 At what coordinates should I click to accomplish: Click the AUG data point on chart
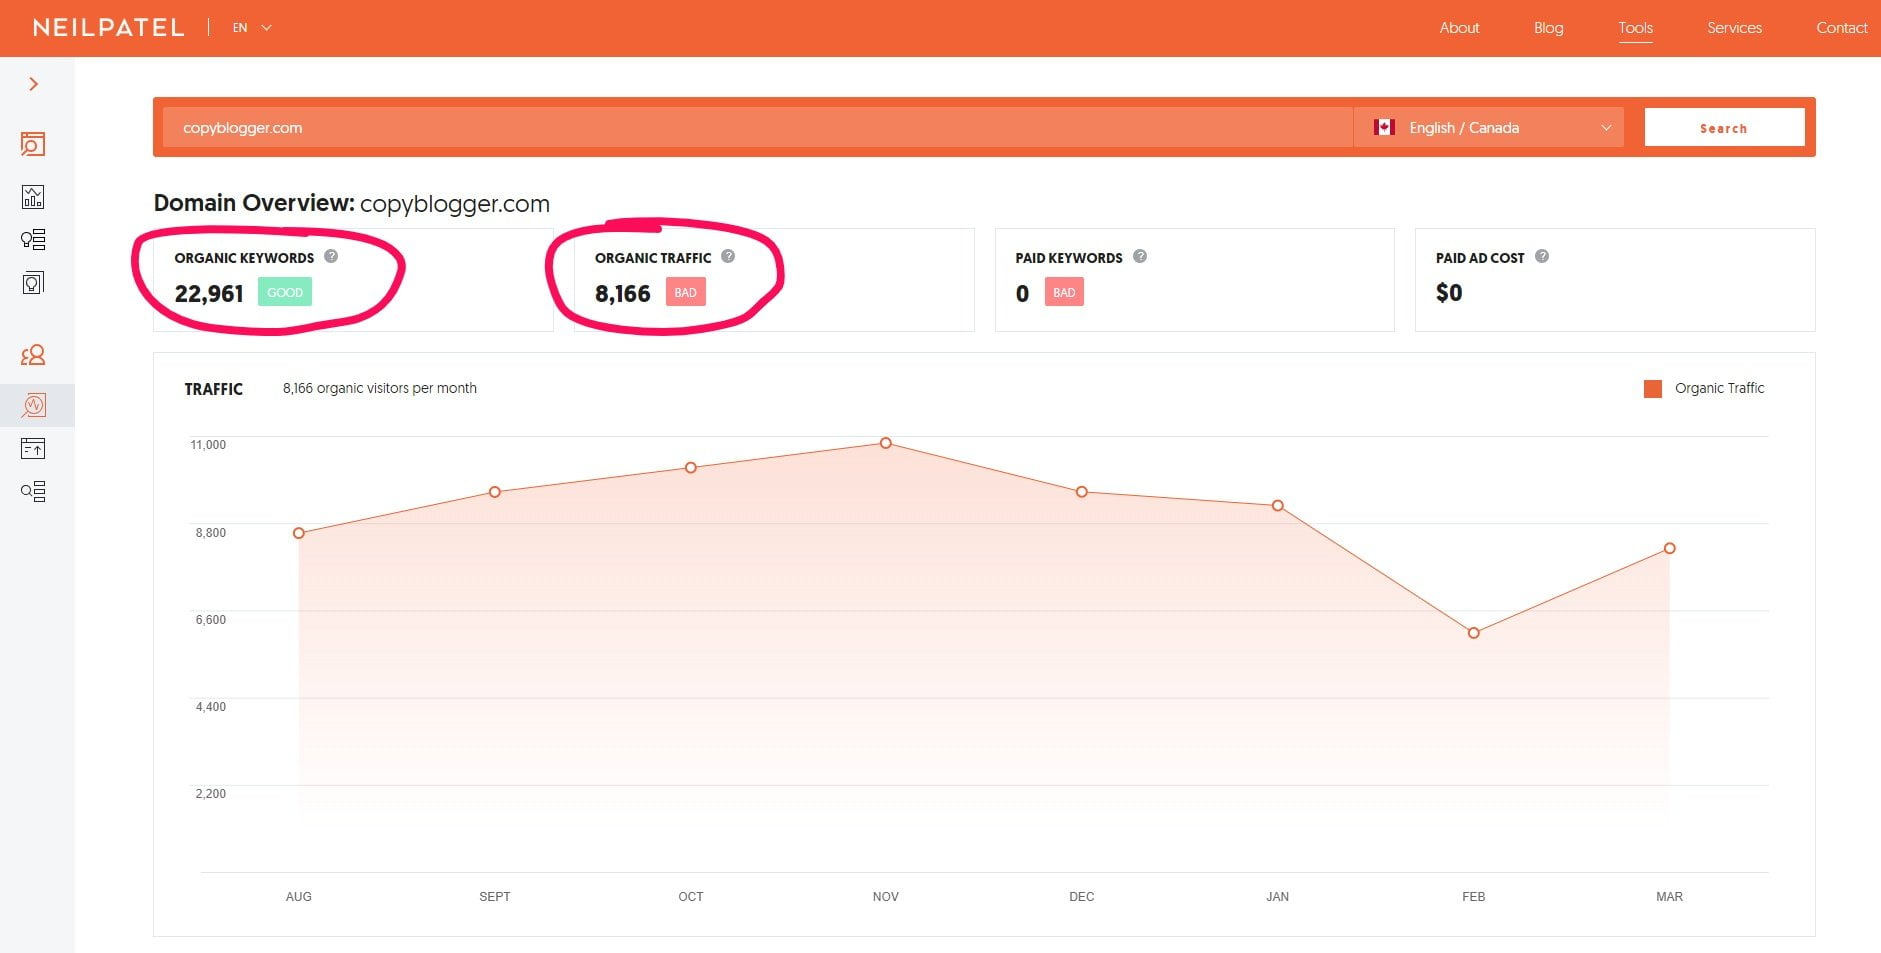click(x=299, y=533)
